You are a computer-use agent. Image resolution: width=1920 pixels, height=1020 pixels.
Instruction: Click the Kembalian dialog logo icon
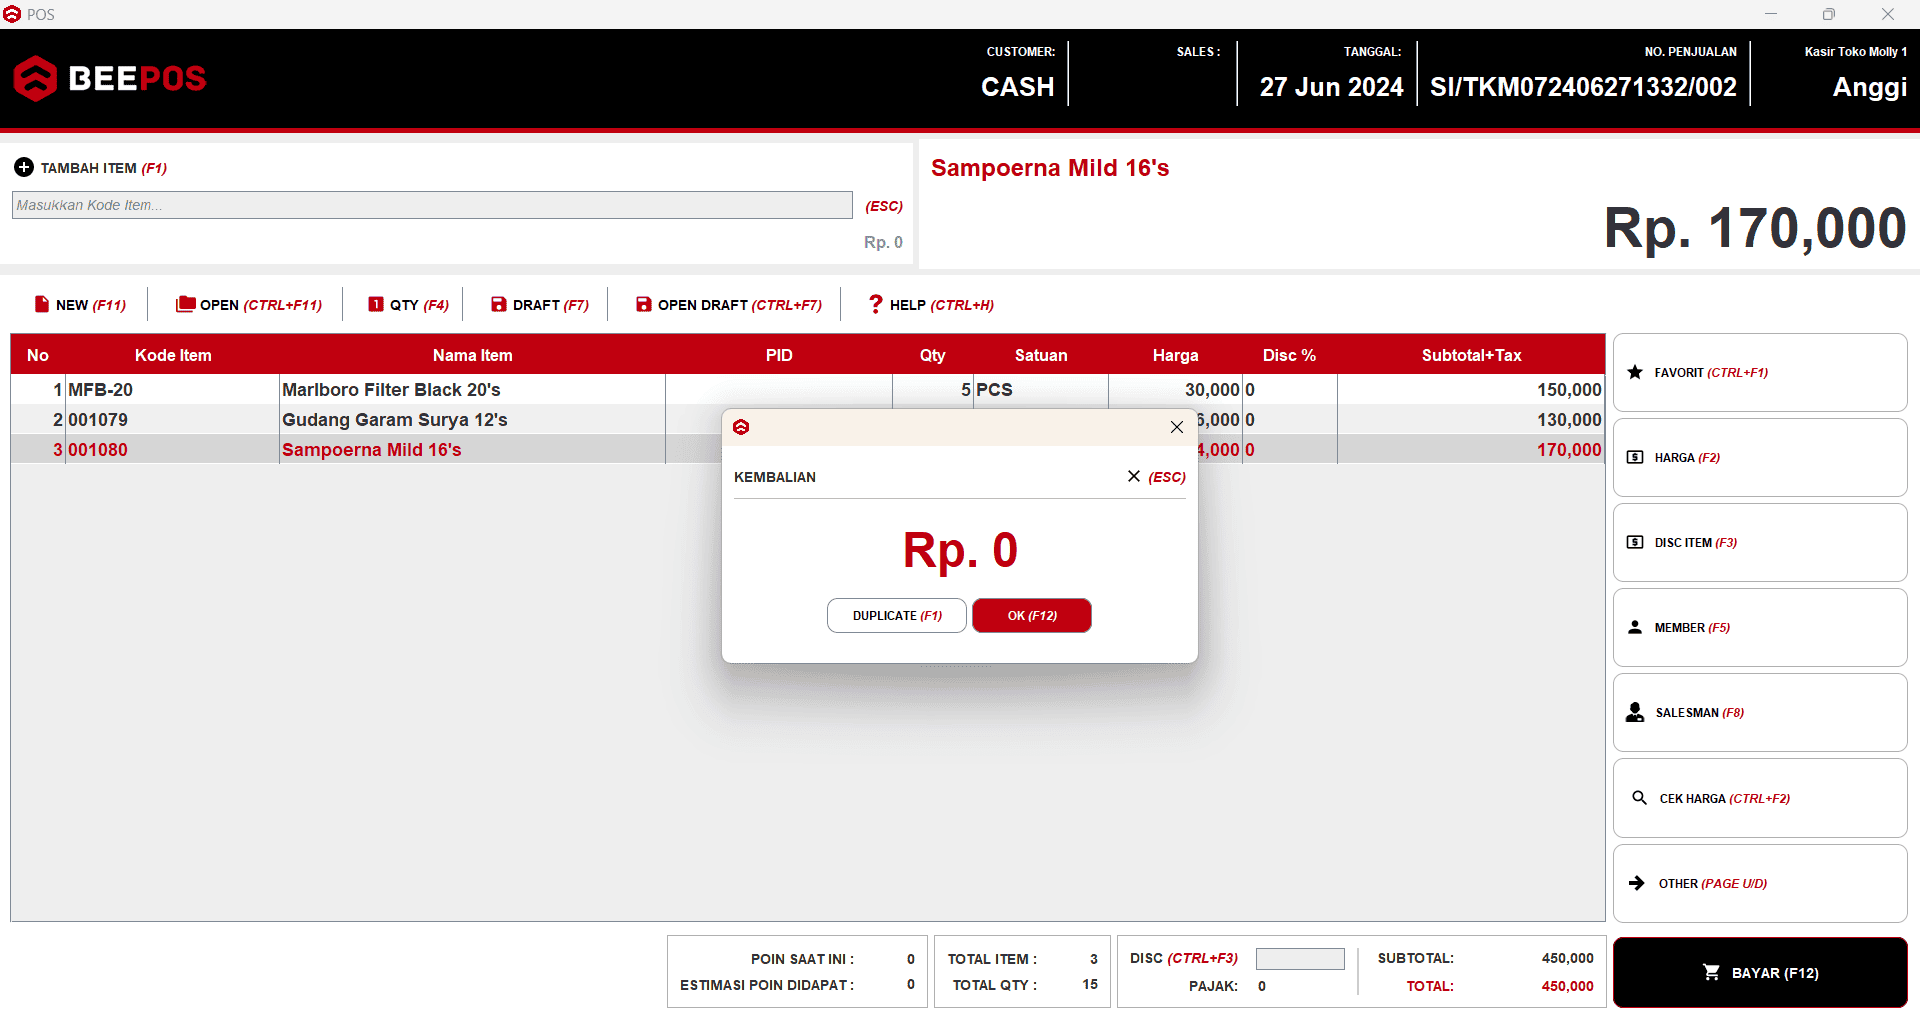(741, 427)
